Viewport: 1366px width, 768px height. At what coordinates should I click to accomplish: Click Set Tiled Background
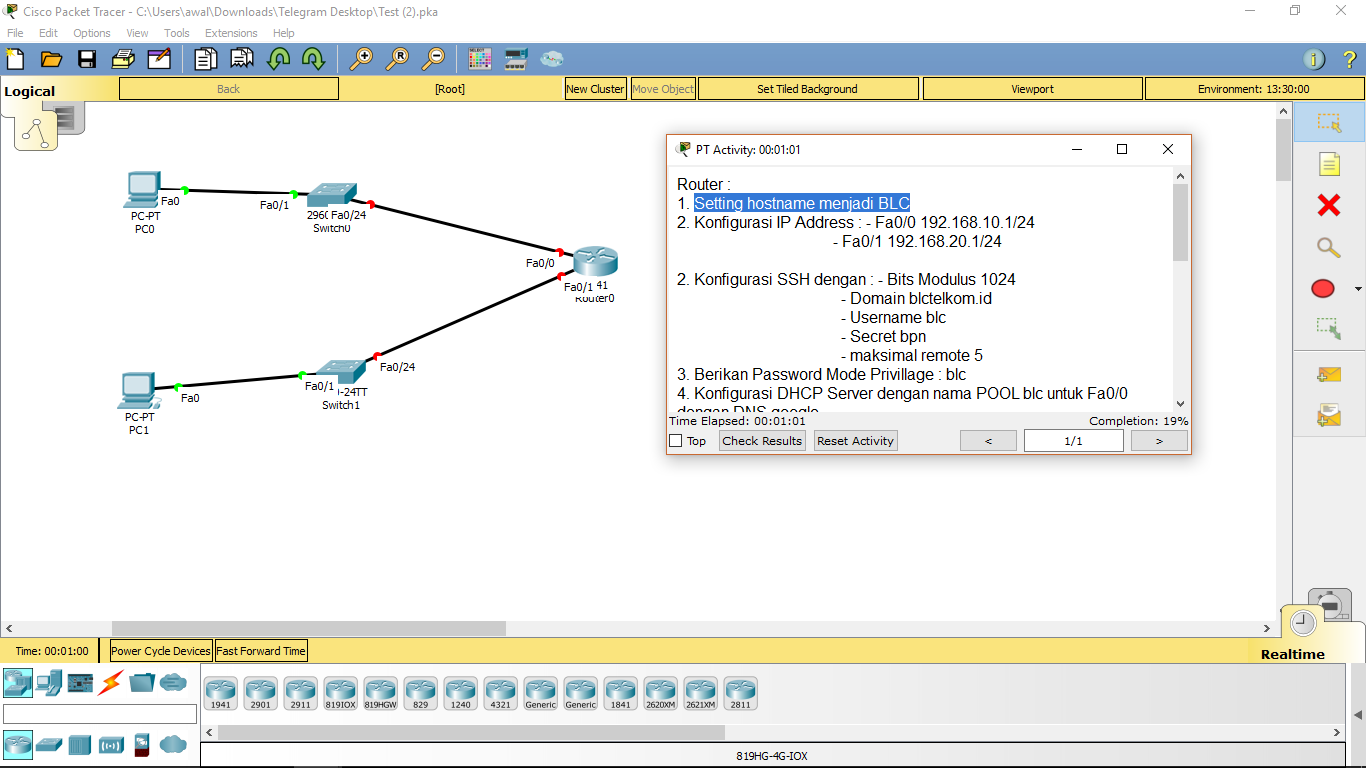(x=808, y=88)
